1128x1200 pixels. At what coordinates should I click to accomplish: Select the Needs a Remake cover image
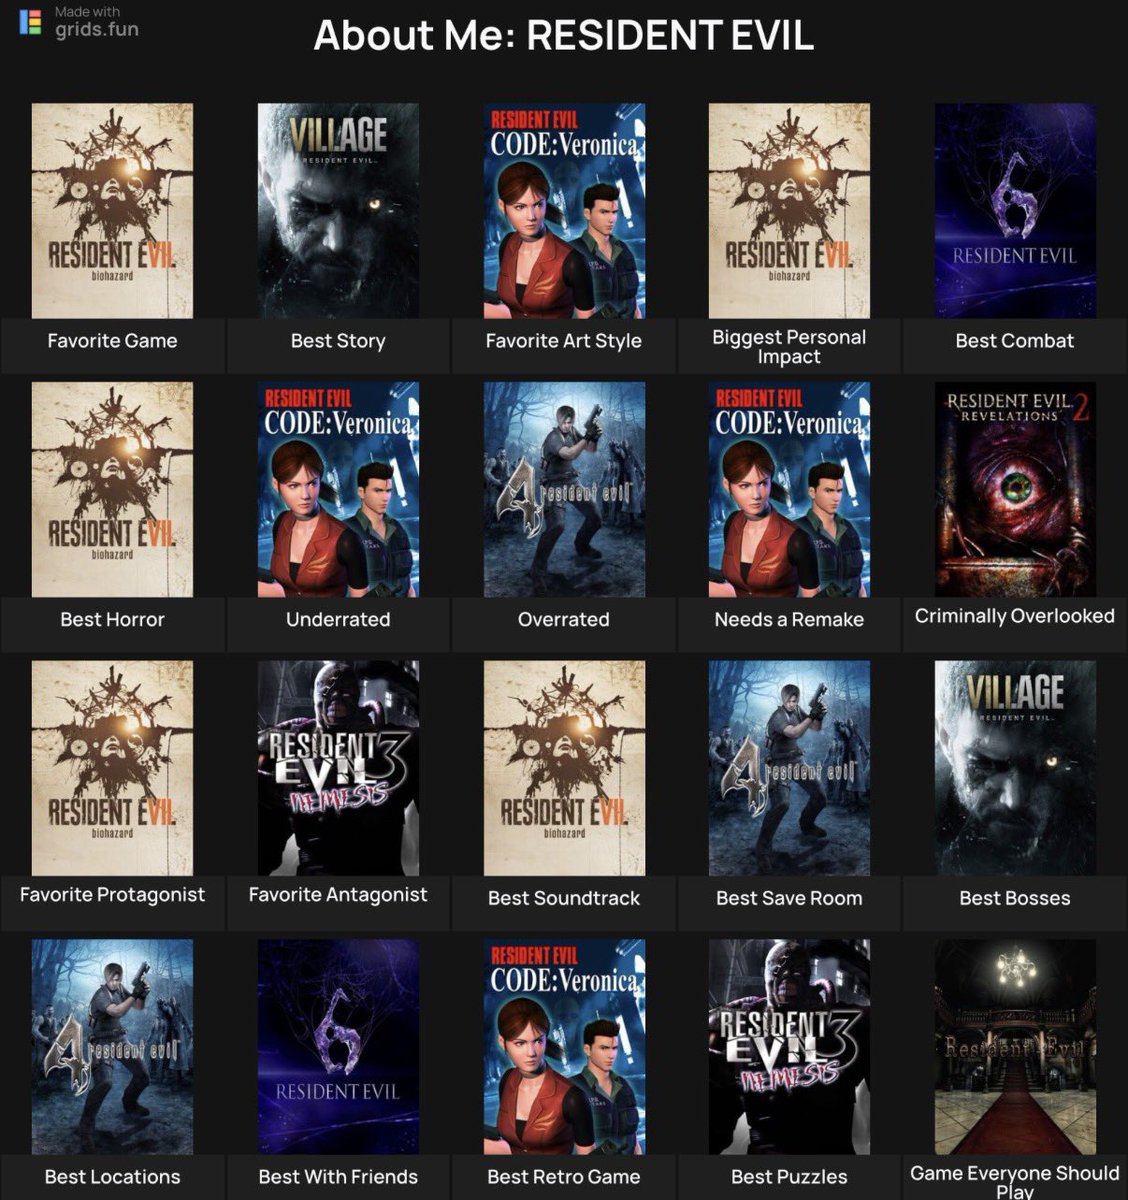click(789, 489)
